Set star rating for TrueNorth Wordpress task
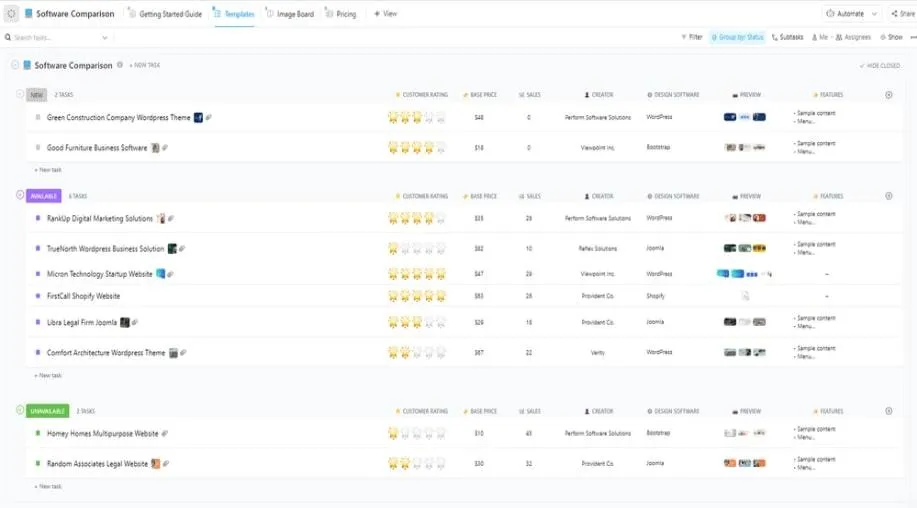 tap(417, 248)
